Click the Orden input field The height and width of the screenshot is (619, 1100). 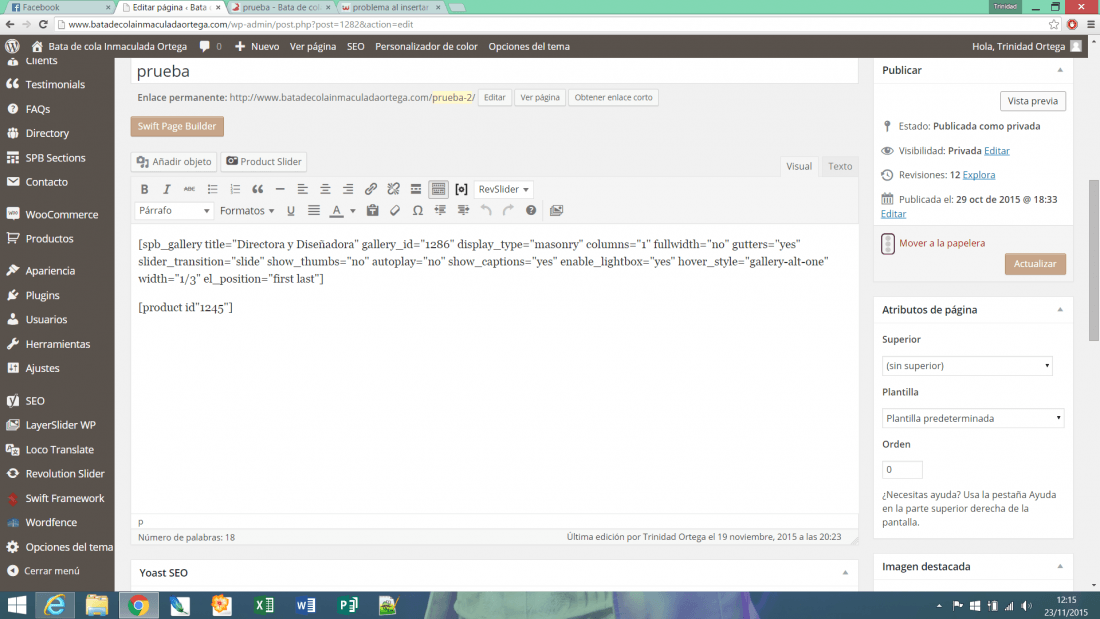click(901, 470)
